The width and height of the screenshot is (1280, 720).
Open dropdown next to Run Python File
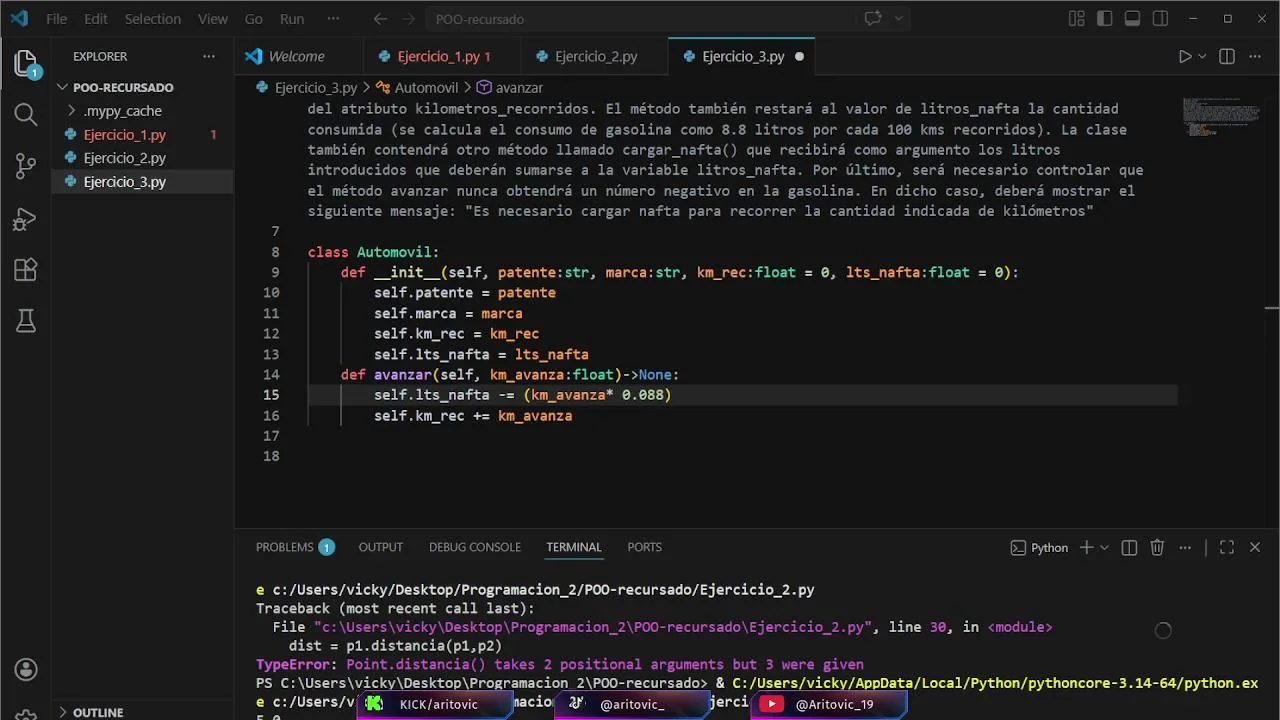point(1202,57)
